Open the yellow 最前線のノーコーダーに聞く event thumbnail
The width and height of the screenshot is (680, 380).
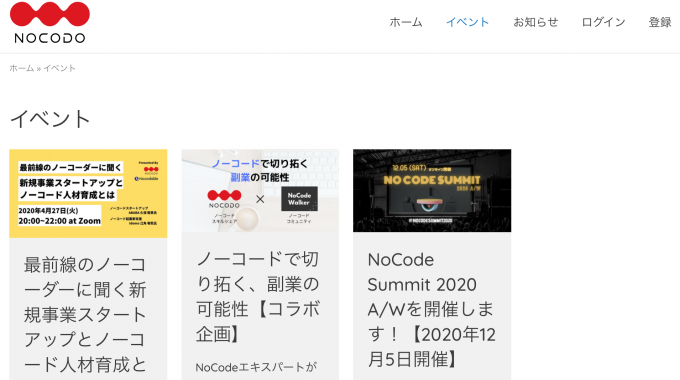[88, 193]
